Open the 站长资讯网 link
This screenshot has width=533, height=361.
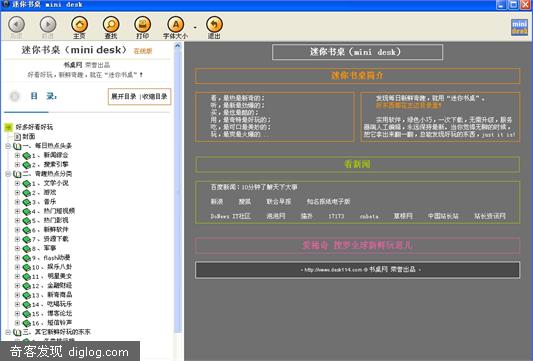(490, 216)
